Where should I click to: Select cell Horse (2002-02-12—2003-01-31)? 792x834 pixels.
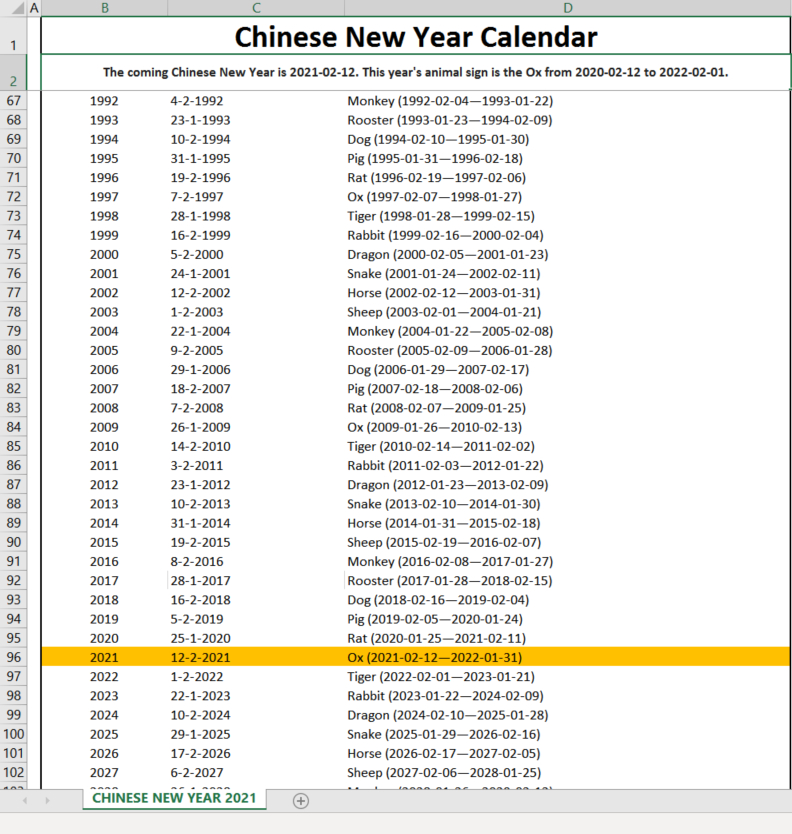568,293
